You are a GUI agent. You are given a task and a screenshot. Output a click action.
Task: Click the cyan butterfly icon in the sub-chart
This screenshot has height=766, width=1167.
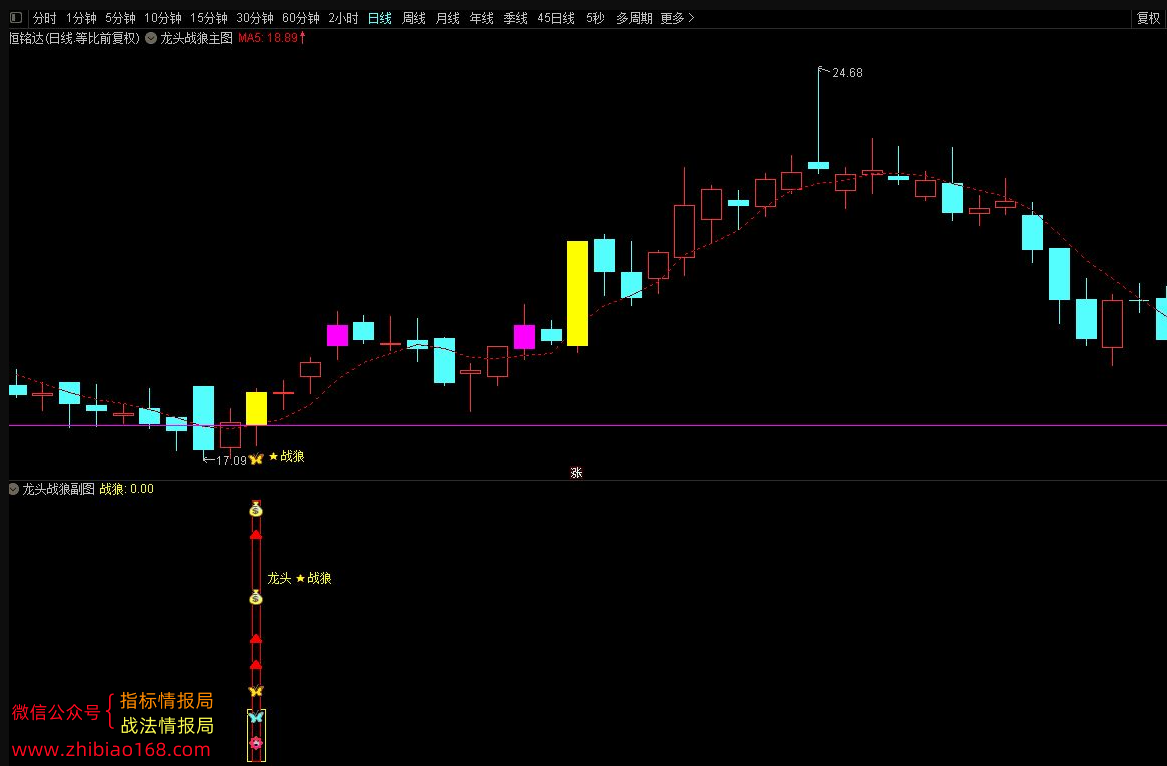click(x=256, y=717)
